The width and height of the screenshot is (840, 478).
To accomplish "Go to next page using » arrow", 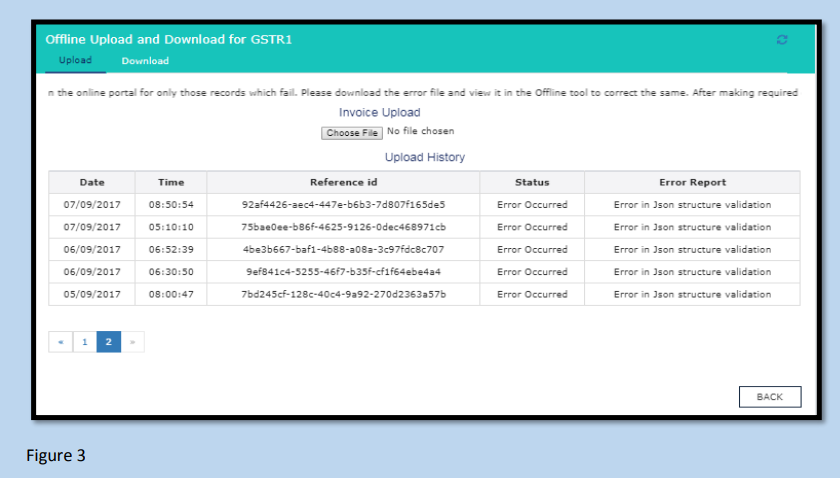I will click(x=132, y=342).
